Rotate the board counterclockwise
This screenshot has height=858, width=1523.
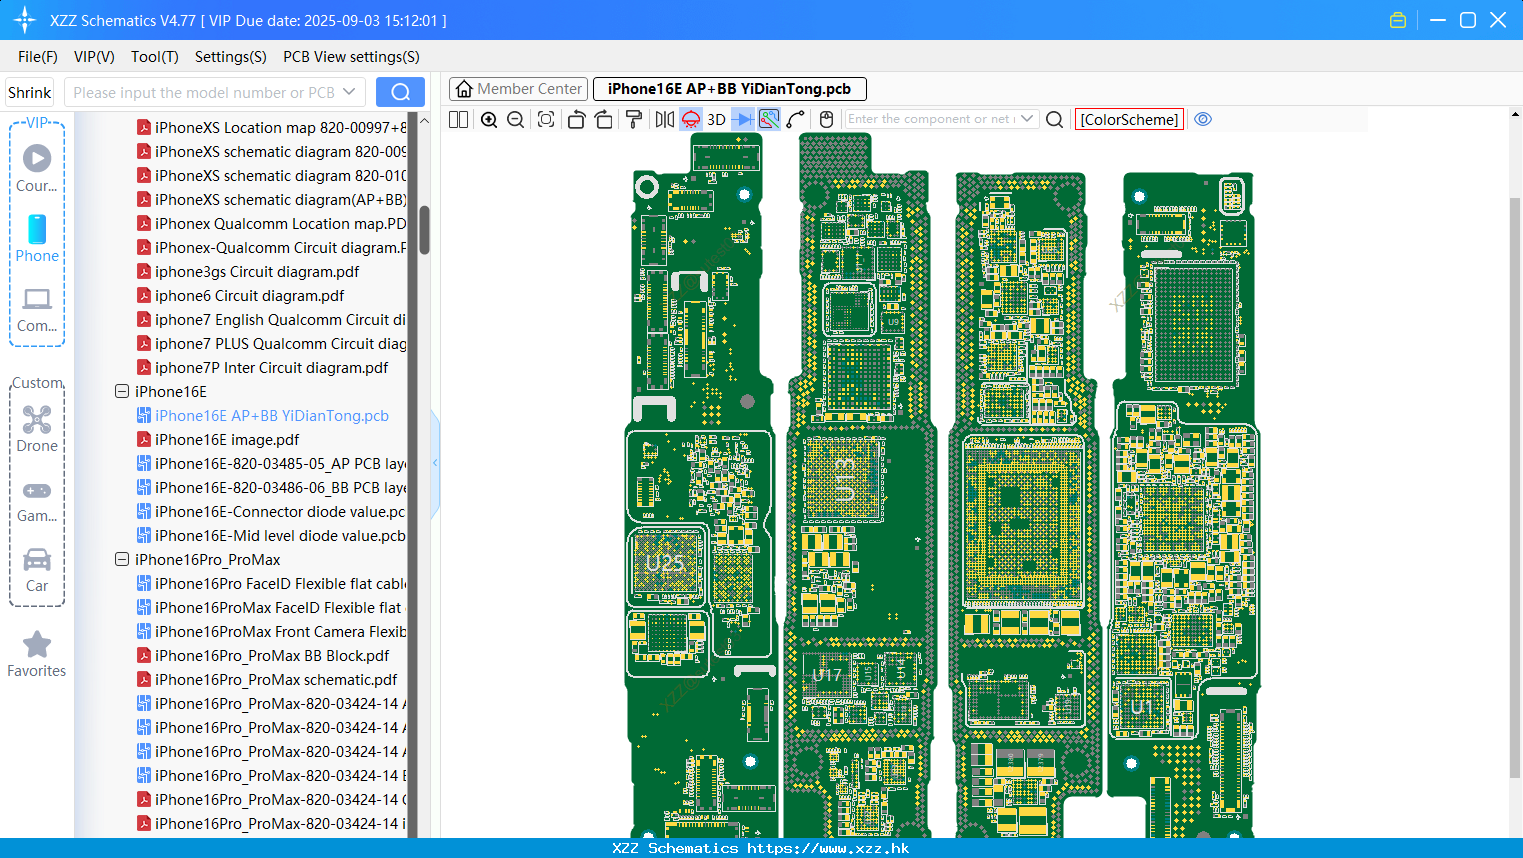(x=576, y=119)
